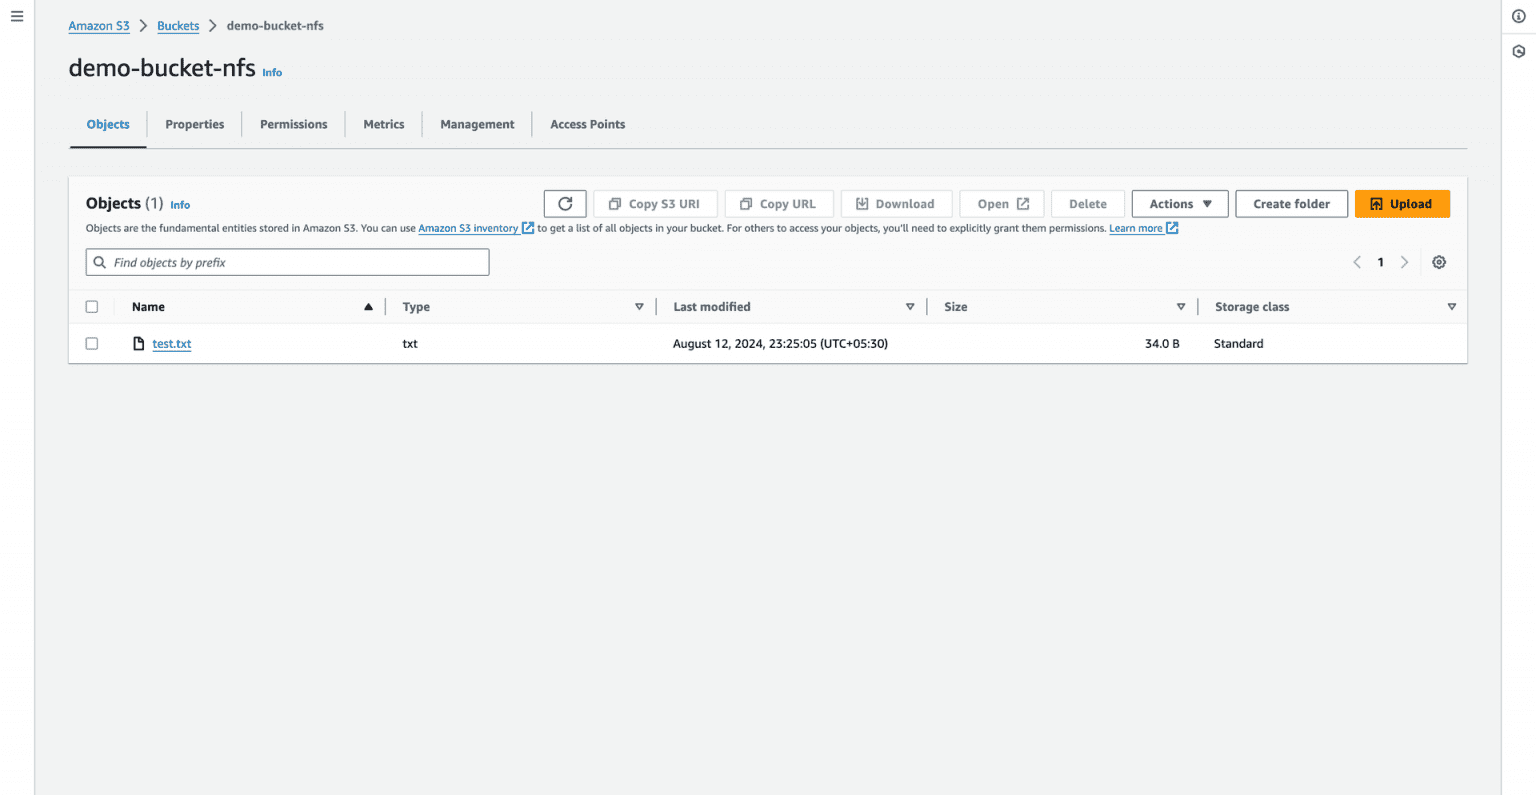Select all objects with the header checkbox
This screenshot has height=795, width=1536.
point(91,306)
